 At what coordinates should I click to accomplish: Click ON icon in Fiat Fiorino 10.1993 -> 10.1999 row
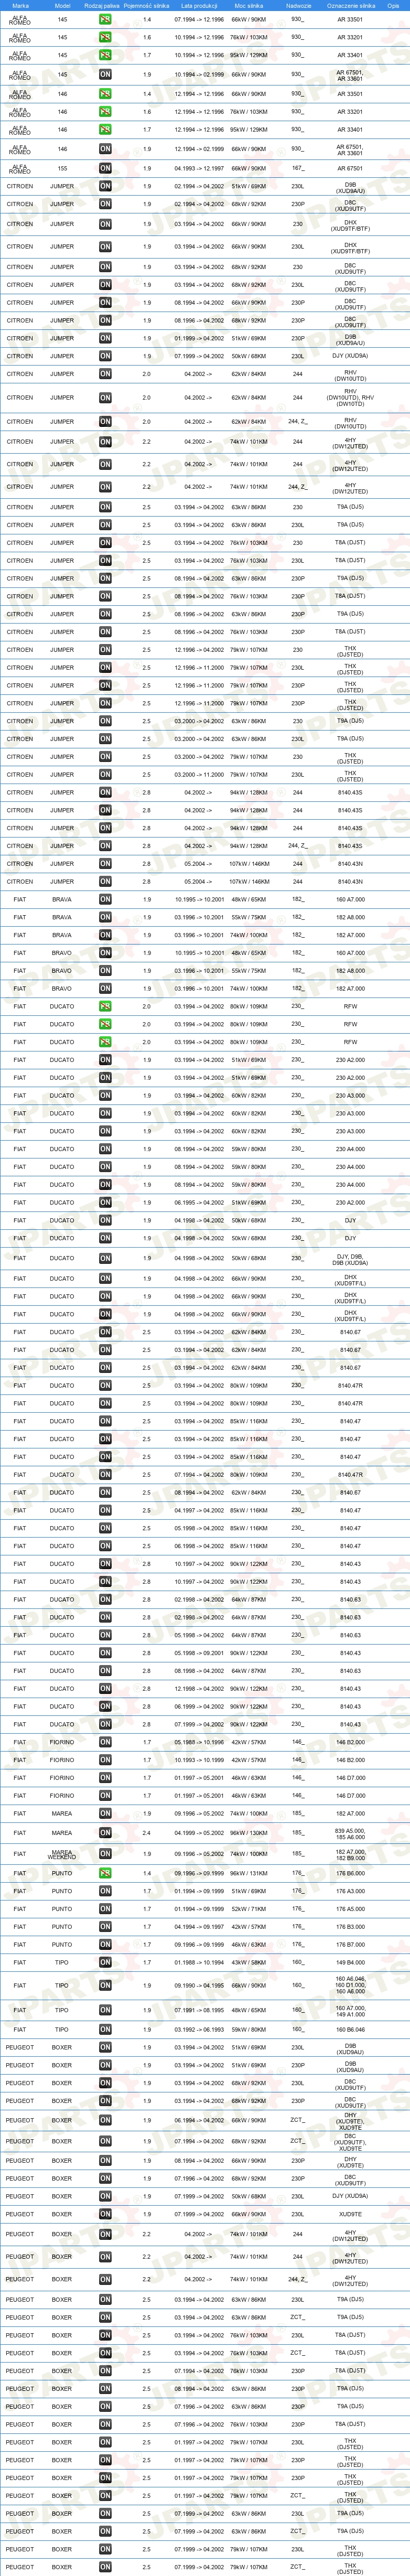click(105, 1760)
